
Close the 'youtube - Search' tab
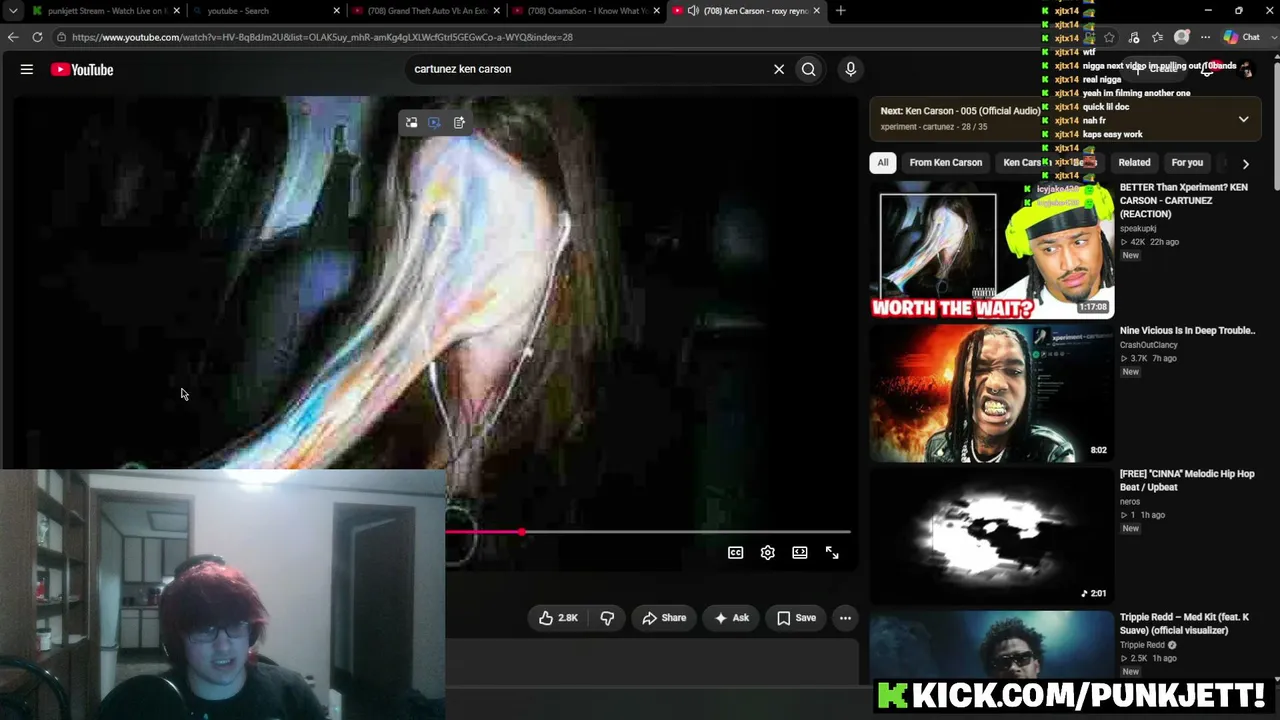pyautogui.click(x=337, y=11)
